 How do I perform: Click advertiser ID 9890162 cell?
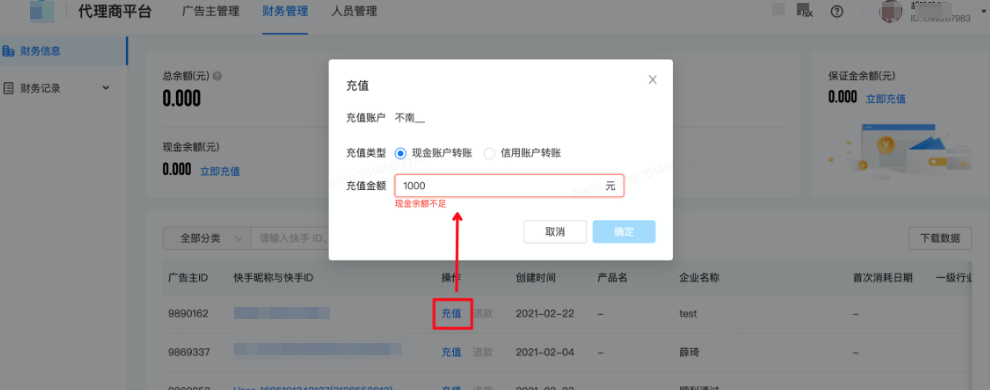coord(188,314)
